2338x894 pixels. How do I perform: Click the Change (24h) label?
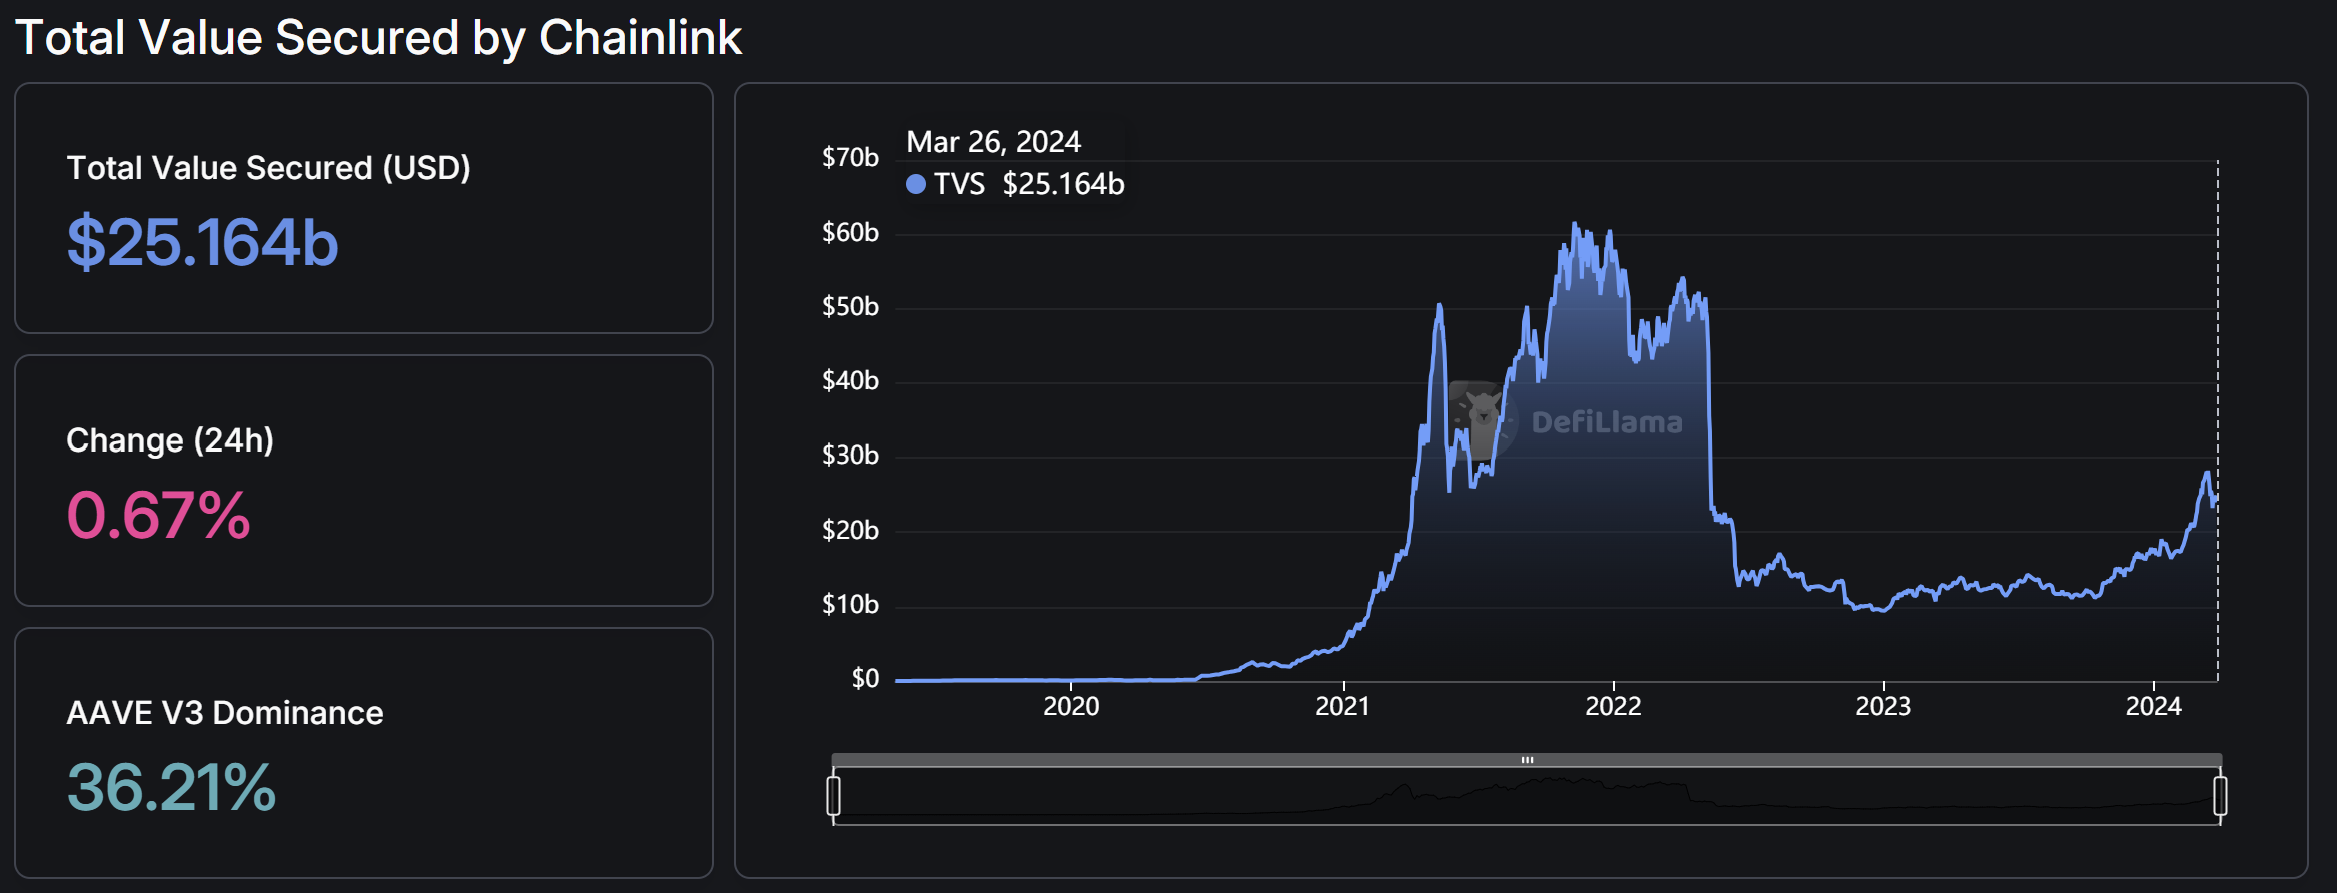tap(170, 440)
